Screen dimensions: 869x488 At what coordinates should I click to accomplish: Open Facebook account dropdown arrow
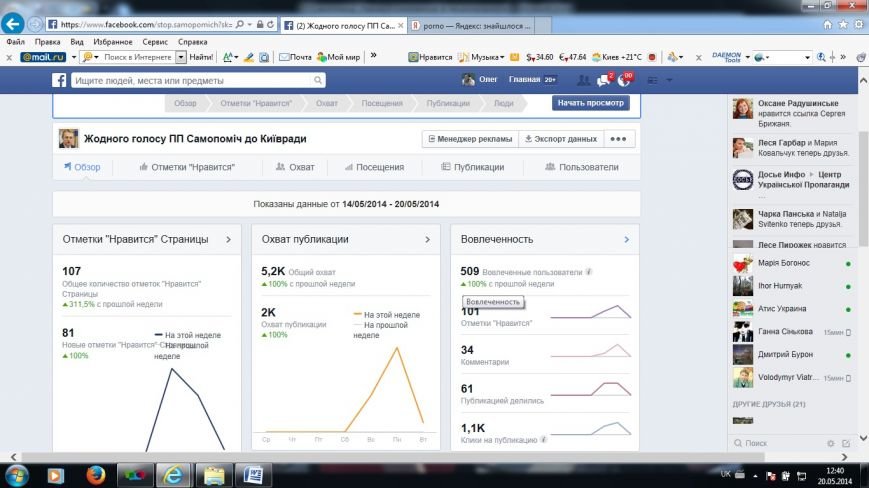[669, 80]
